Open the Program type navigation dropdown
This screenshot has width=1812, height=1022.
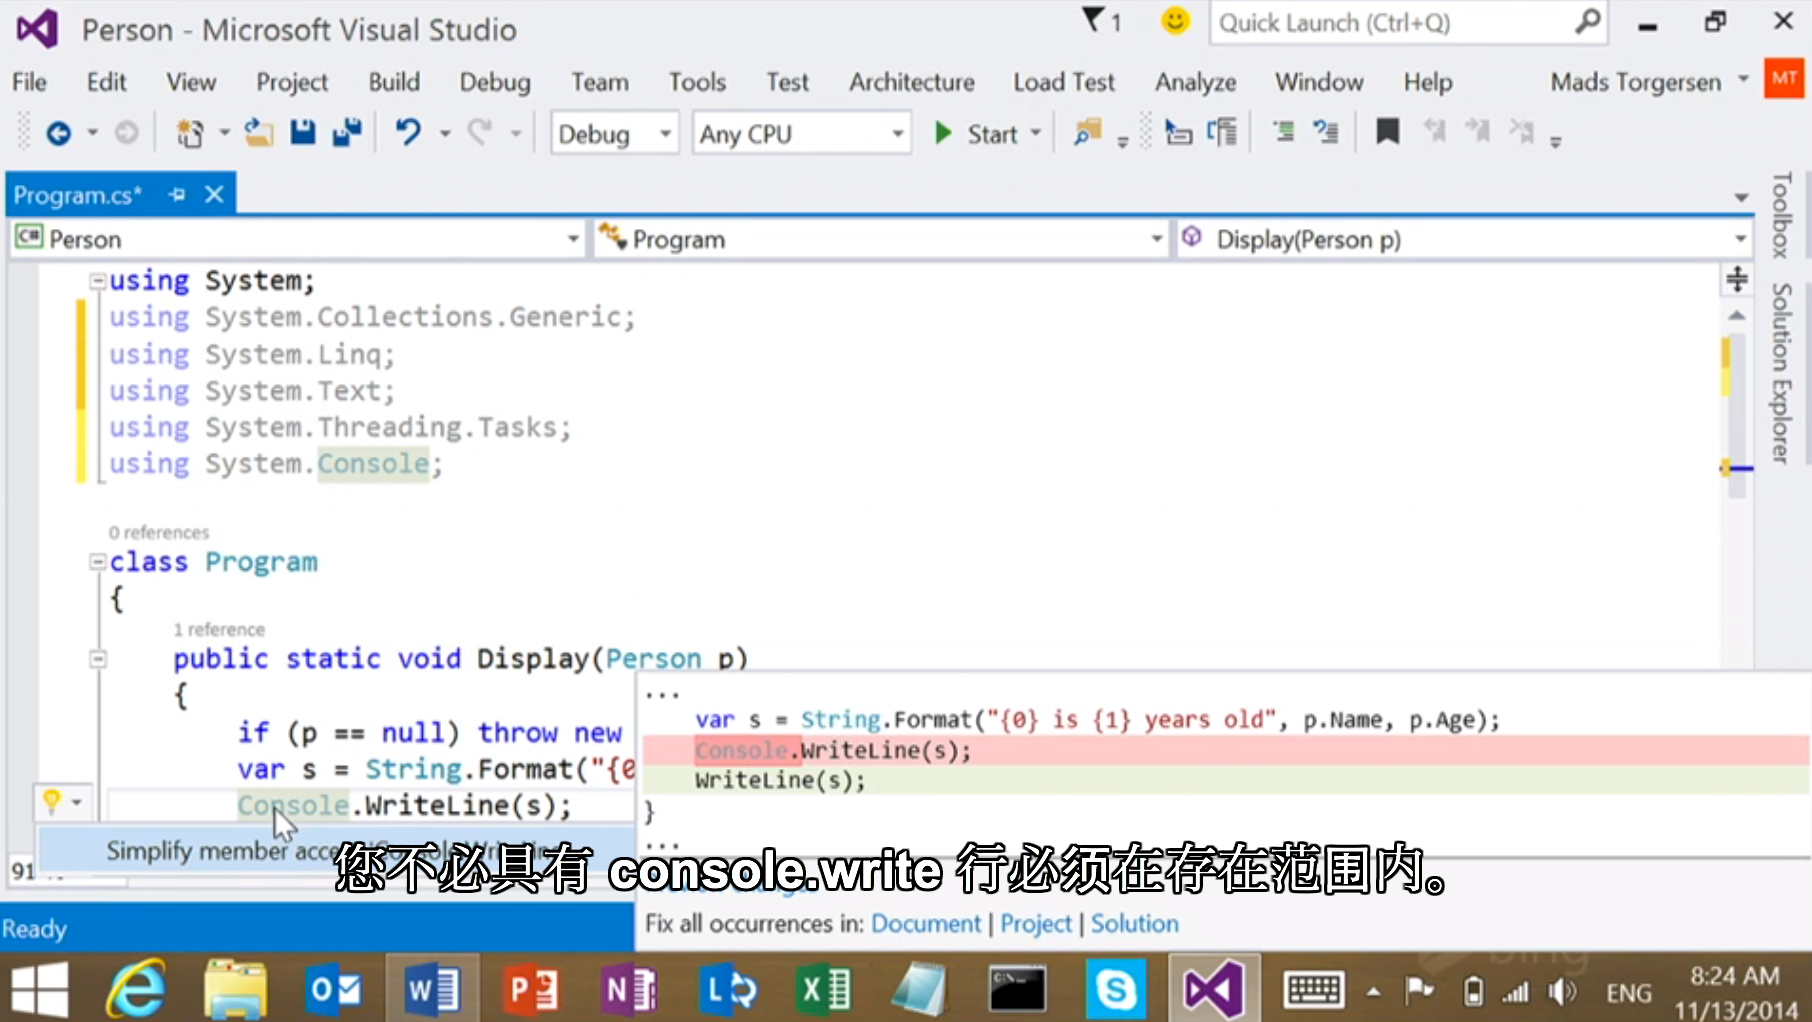882,239
